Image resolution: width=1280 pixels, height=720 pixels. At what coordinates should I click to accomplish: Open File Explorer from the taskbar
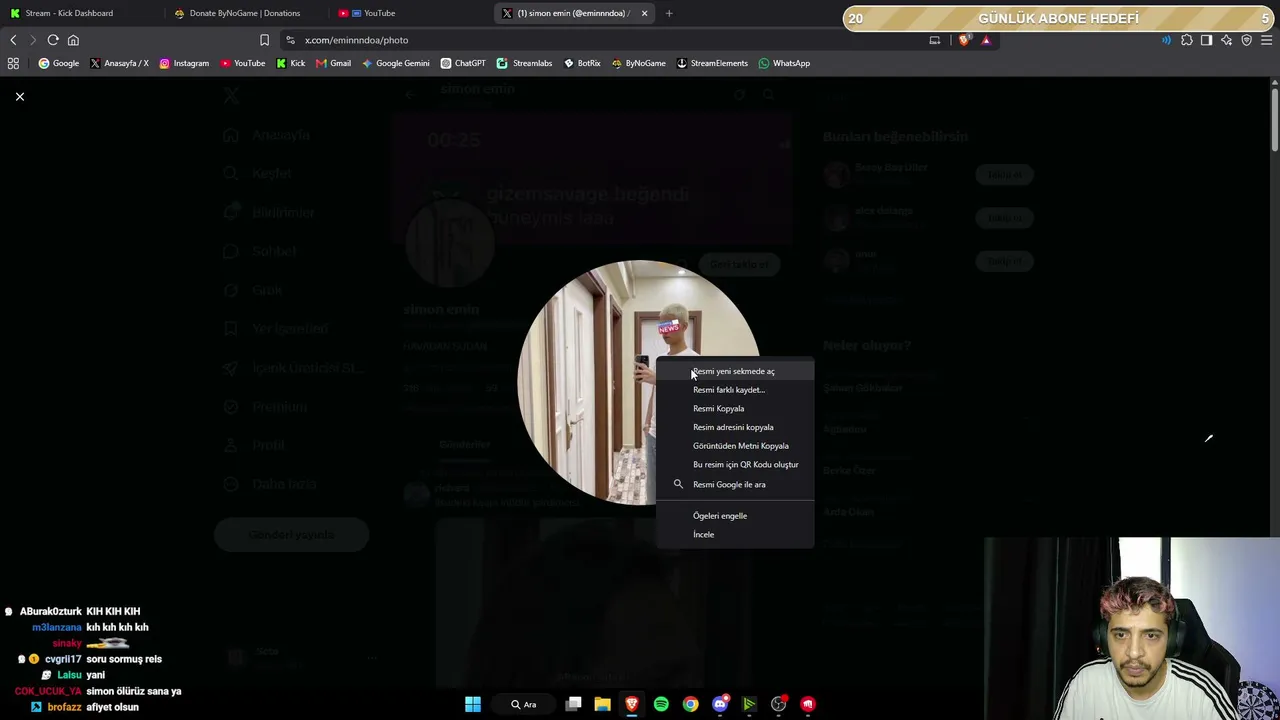602,704
